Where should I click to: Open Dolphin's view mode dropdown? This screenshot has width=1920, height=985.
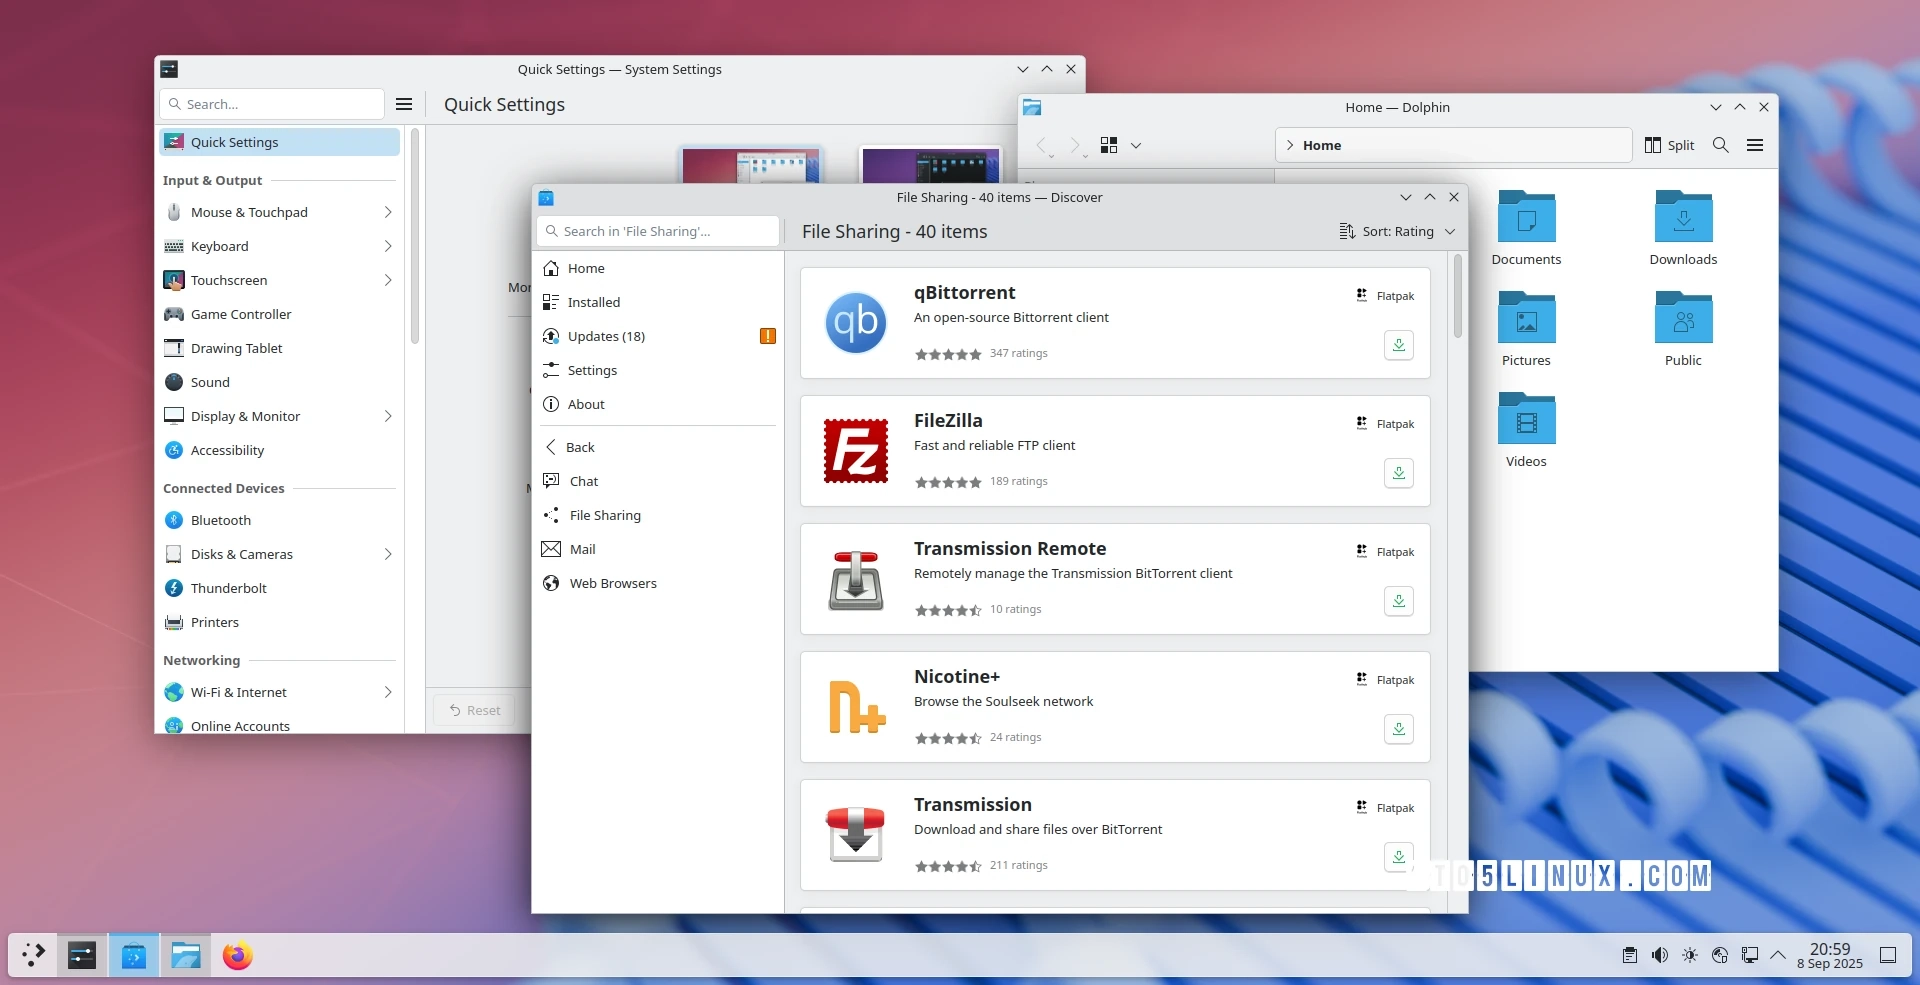click(x=1136, y=145)
